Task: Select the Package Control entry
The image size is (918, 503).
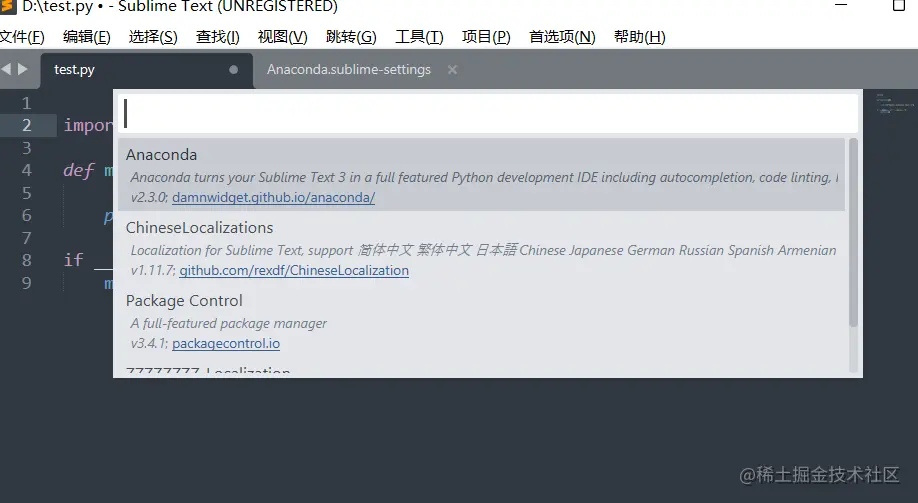Action: tap(481, 321)
